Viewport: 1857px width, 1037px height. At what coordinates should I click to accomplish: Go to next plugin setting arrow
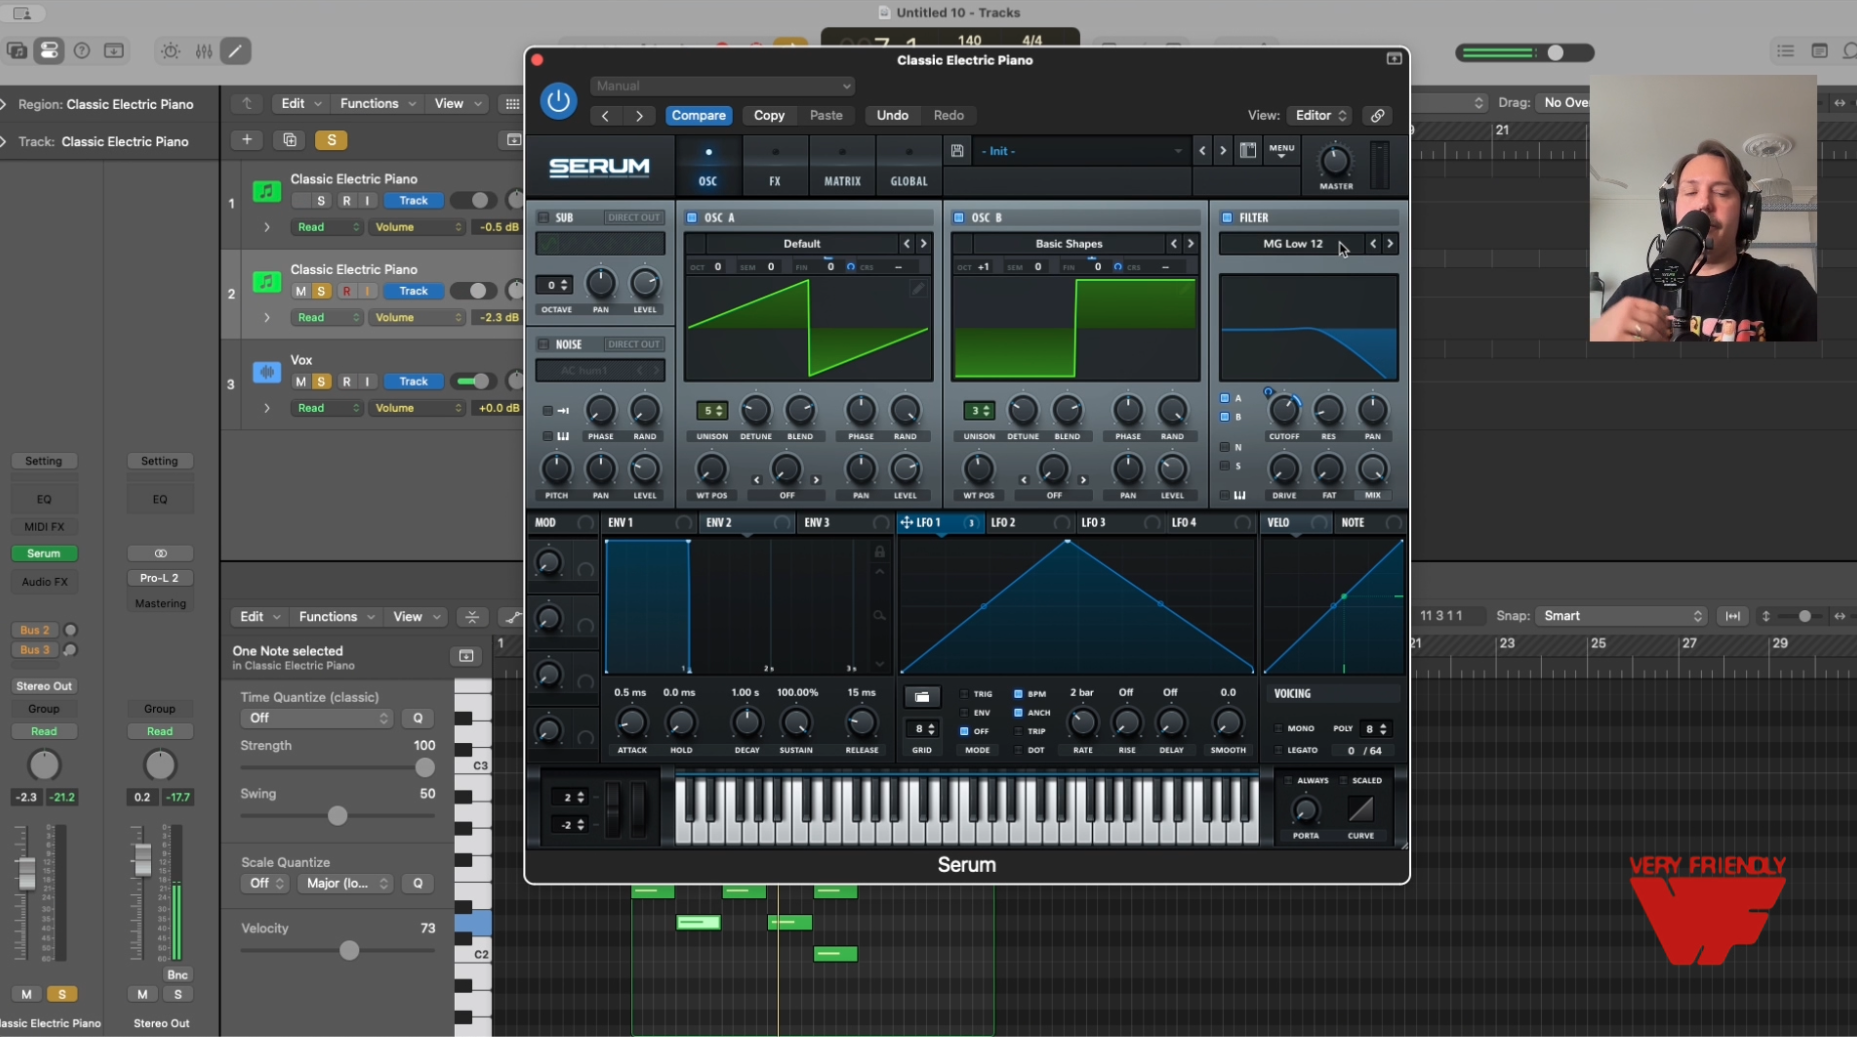point(639,116)
